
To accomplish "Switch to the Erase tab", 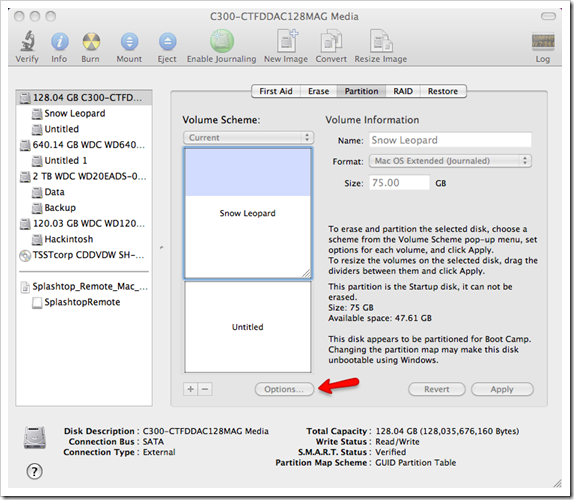I will [318, 91].
